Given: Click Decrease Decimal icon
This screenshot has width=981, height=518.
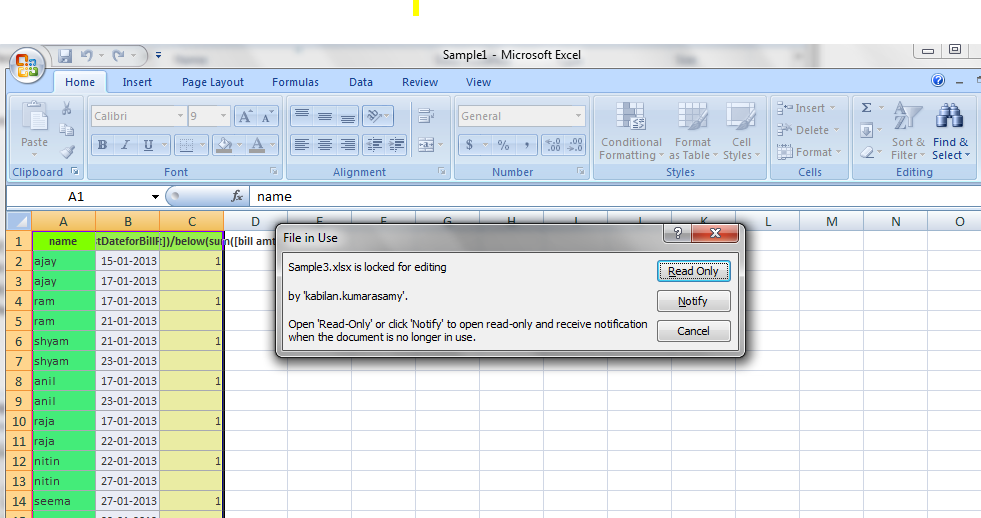Looking at the screenshot, I should (x=575, y=145).
